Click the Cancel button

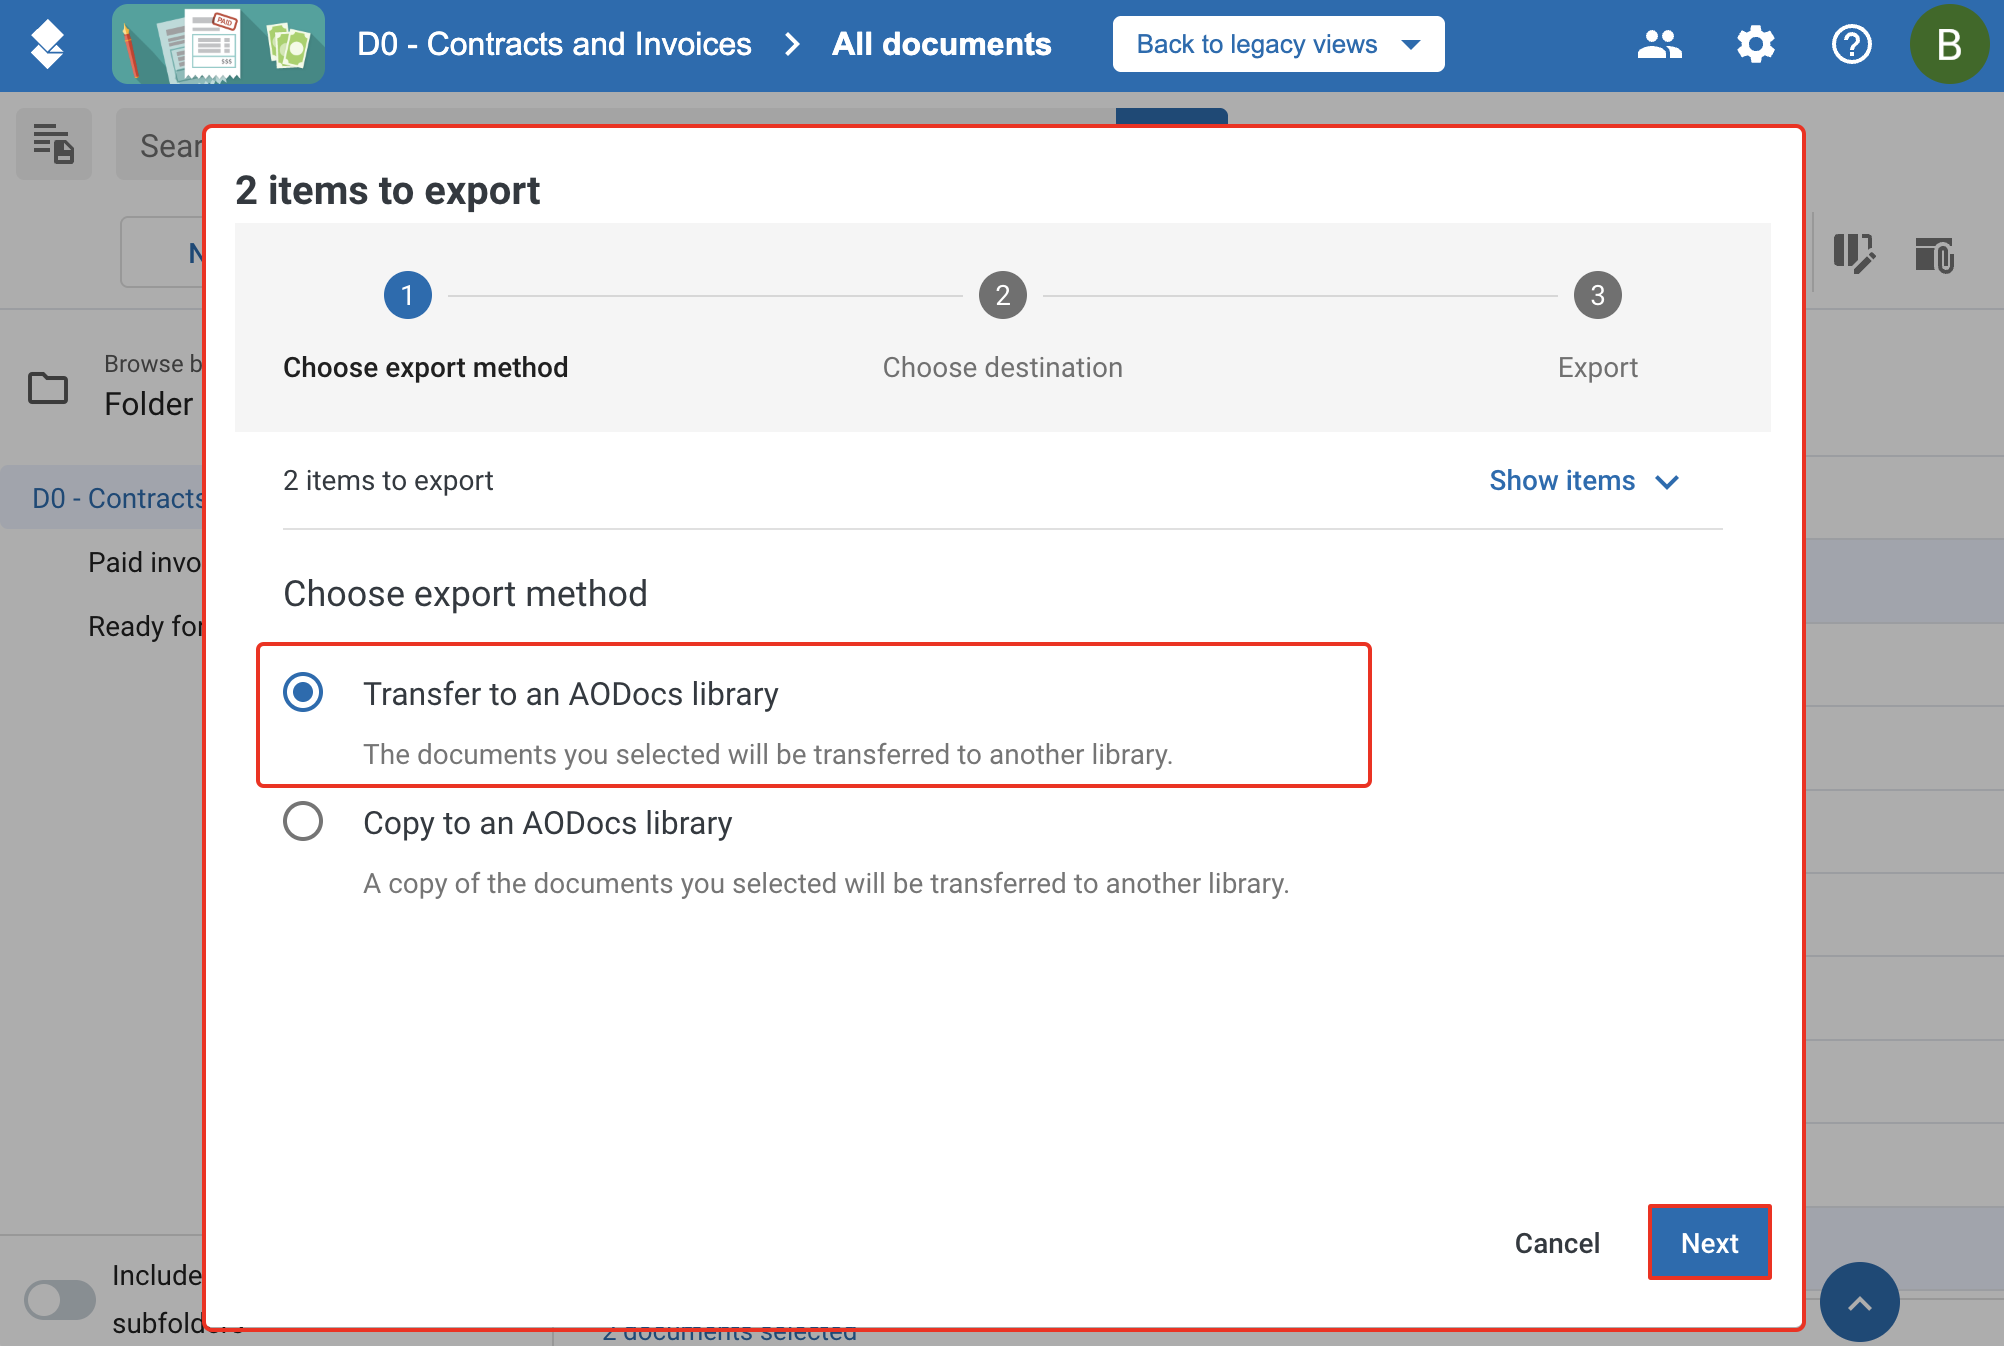click(1557, 1243)
